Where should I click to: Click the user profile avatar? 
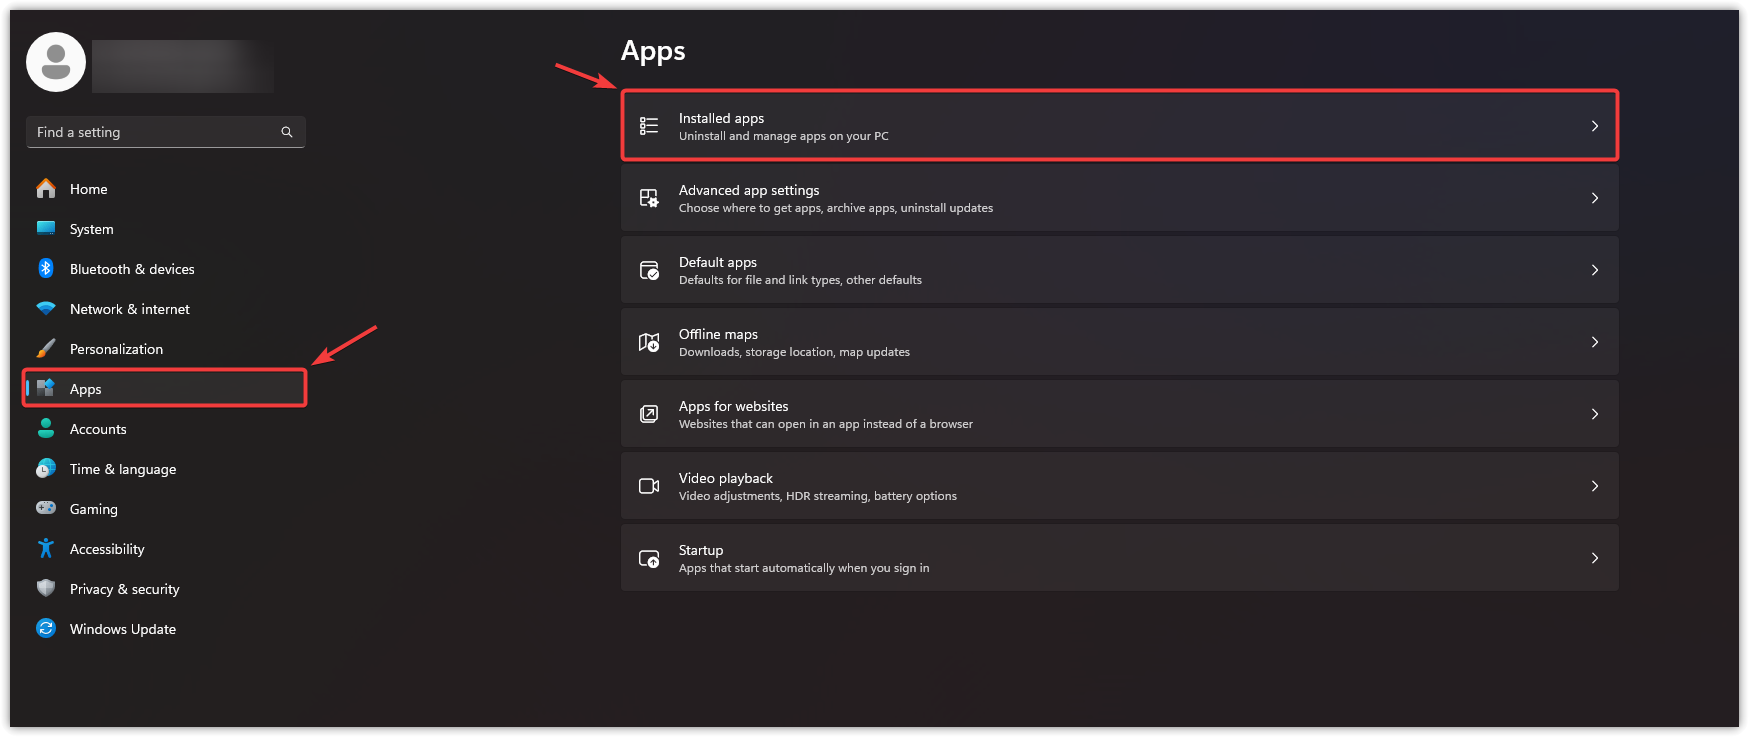pos(56,62)
